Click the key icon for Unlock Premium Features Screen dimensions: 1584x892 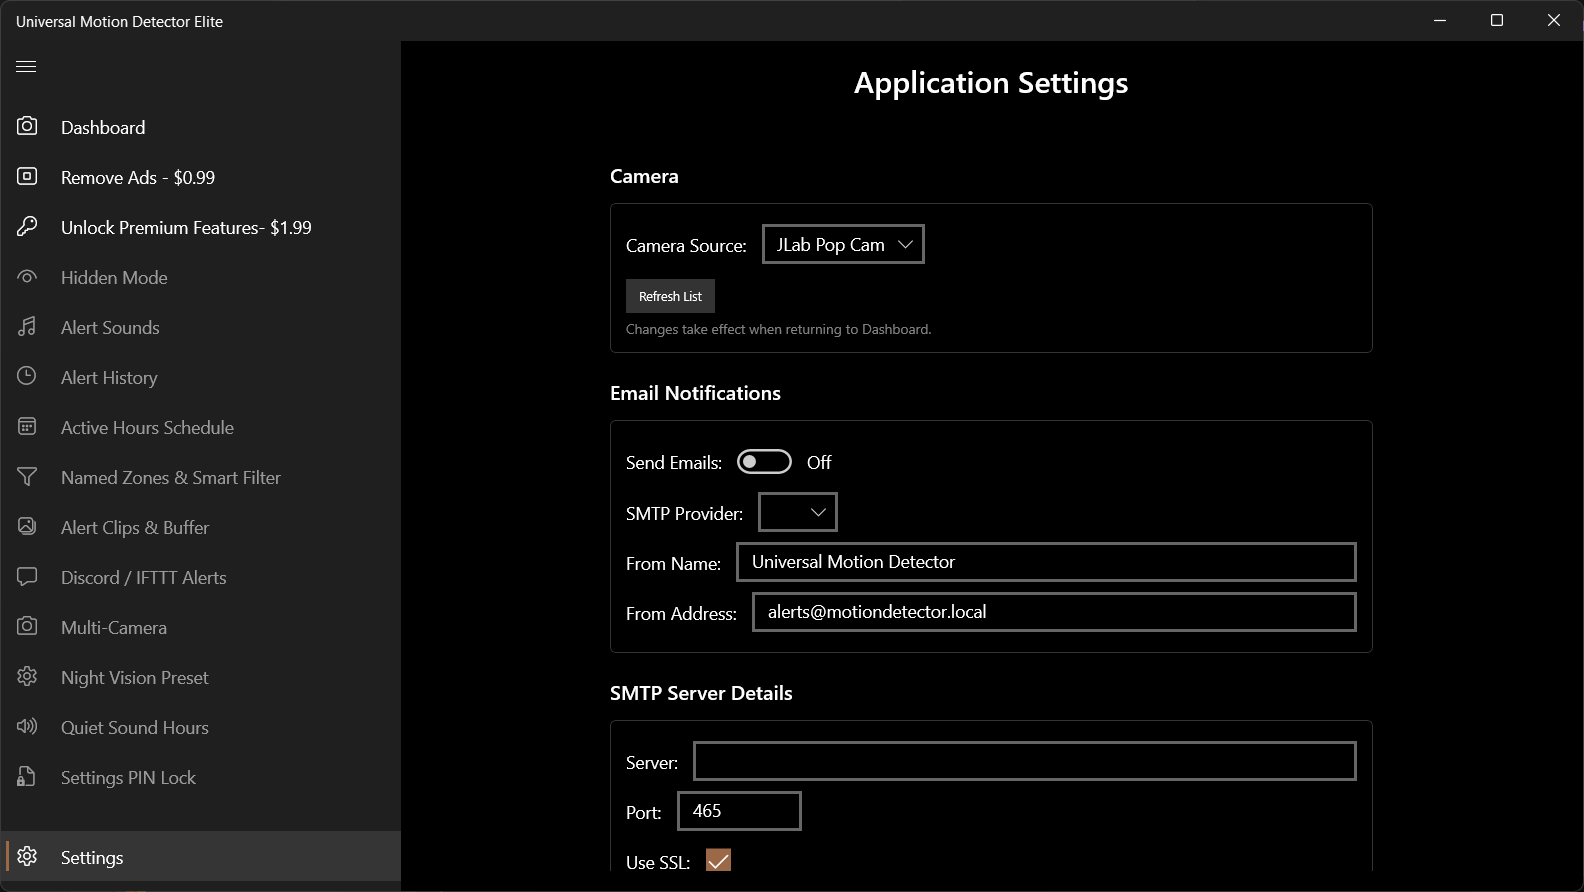27,226
